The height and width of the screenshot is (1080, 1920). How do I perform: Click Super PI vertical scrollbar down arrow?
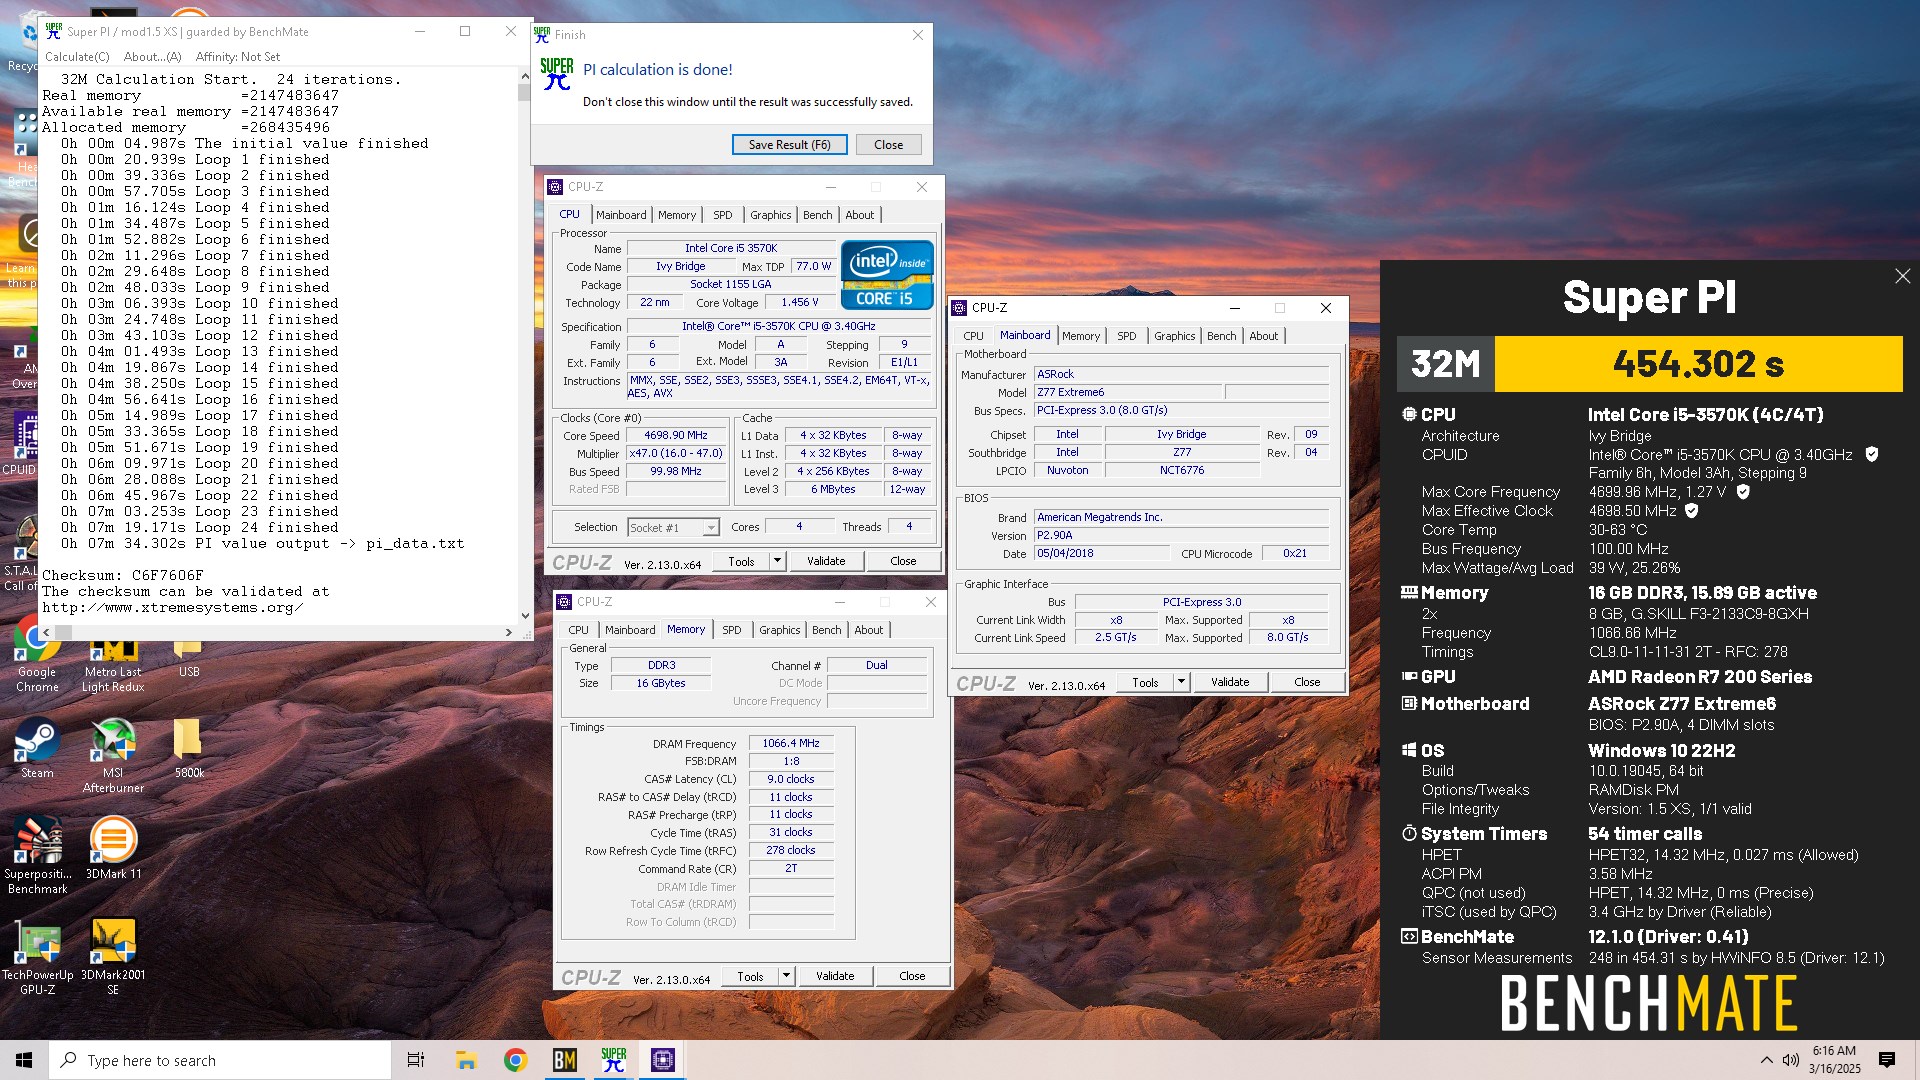pos(525,616)
